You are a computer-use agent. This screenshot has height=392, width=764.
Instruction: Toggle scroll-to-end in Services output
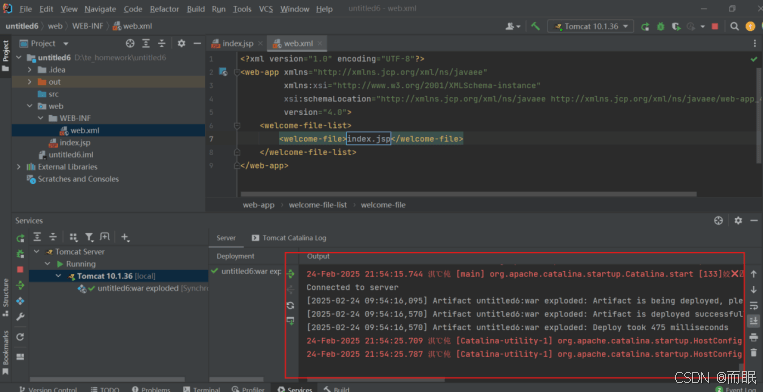point(753,321)
